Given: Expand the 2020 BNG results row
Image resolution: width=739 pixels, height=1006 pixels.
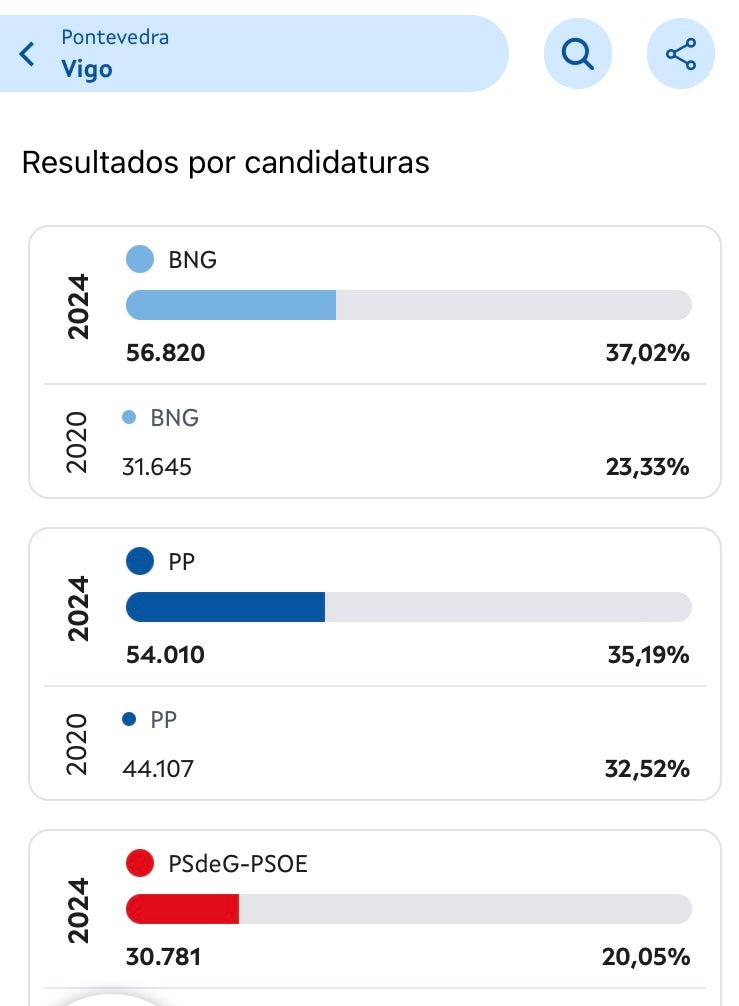Looking at the screenshot, I should (x=370, y=440).
